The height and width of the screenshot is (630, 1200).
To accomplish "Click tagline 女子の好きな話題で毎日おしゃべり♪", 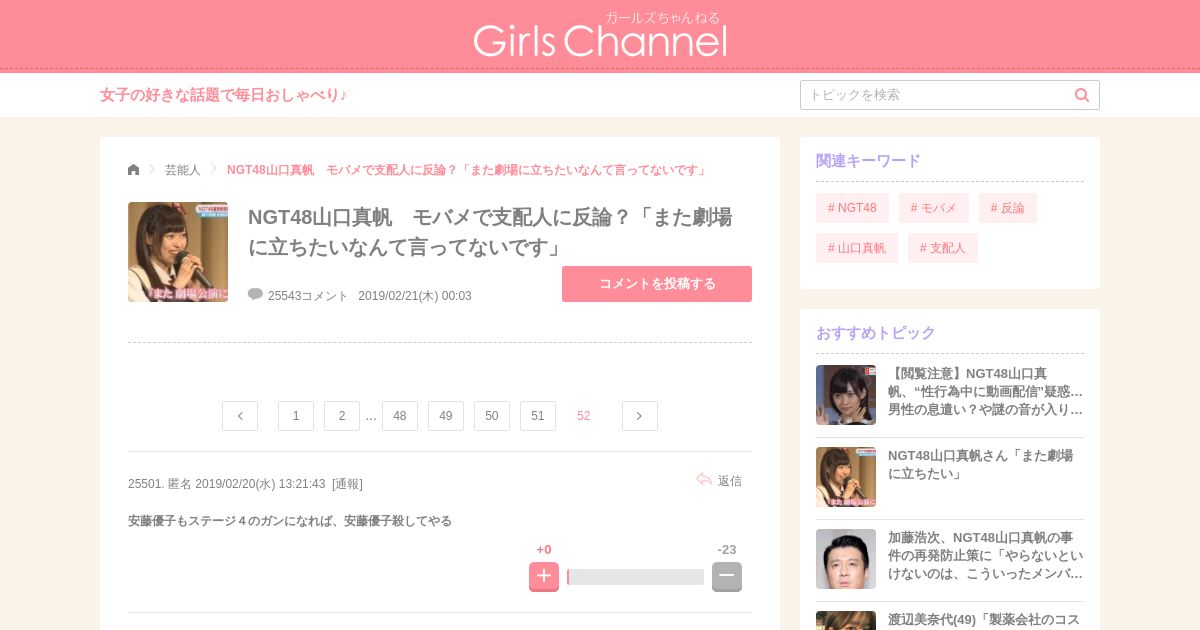I will (223, 95).
